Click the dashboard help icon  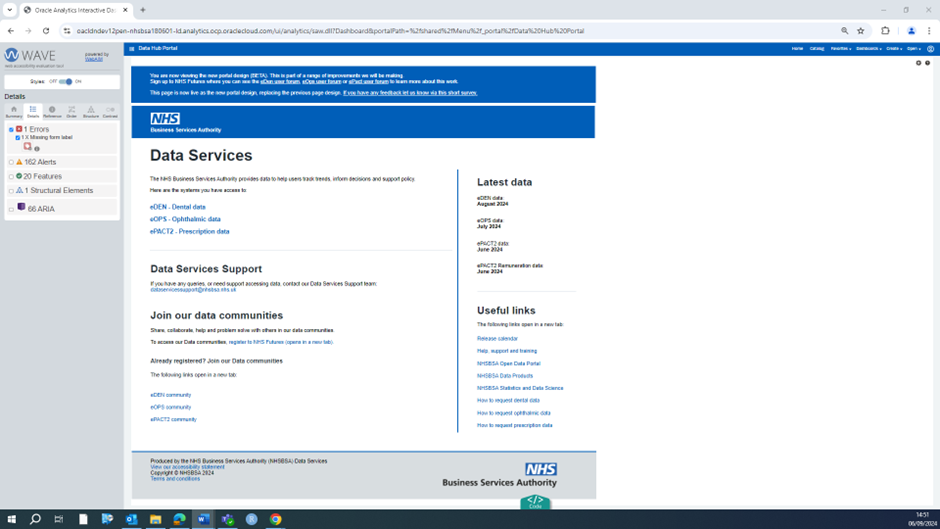927,63
